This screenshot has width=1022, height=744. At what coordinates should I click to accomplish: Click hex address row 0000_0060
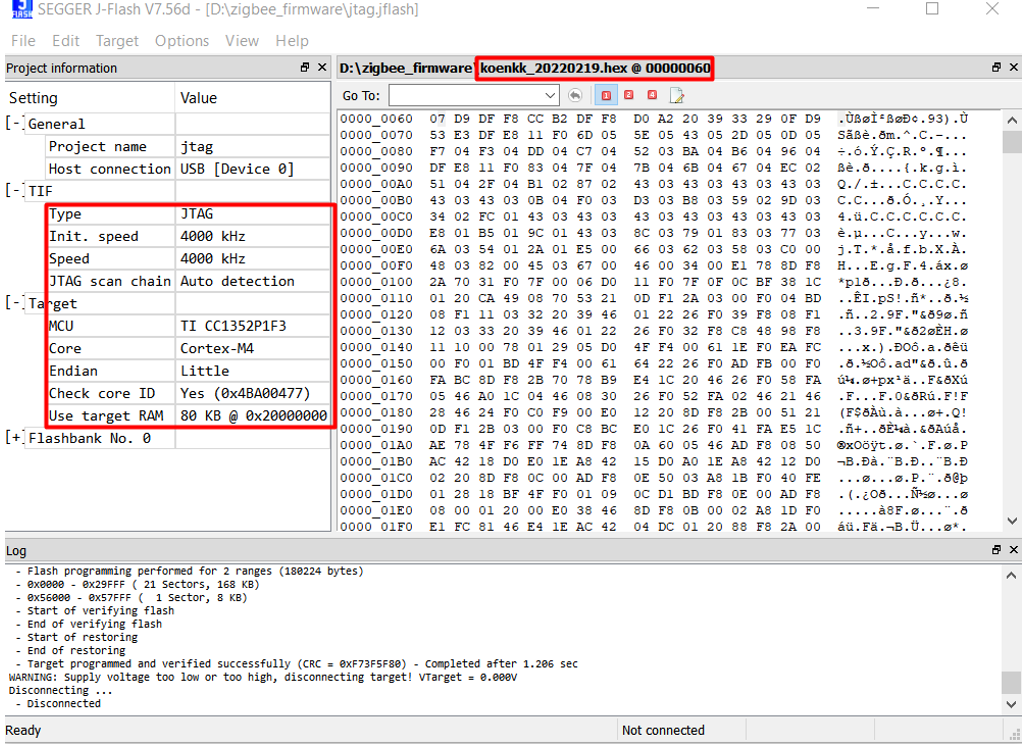(376, 119)
